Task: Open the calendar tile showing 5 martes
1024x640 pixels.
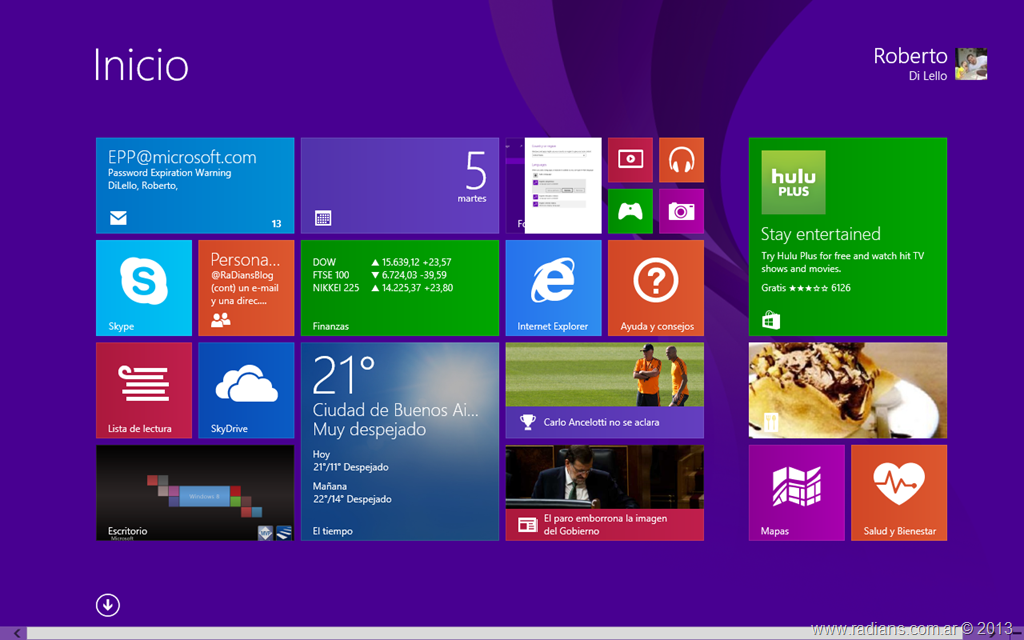Action: pyautogui.click(x=399, y=185)
